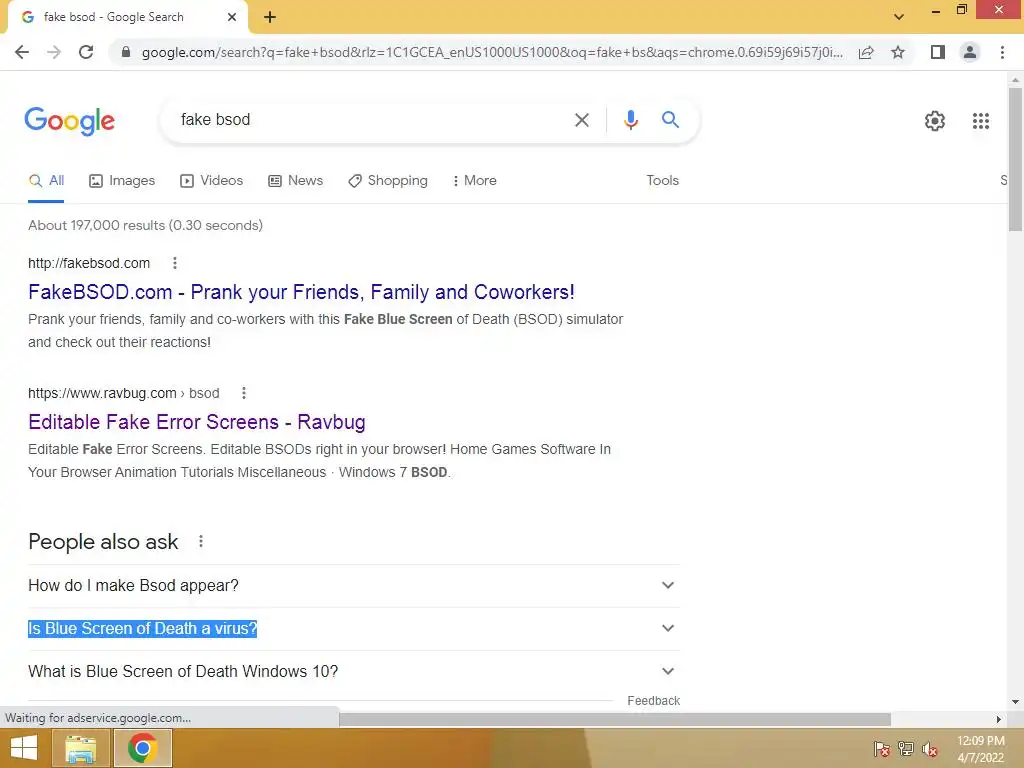Open Chrome side panel icon
1024x768 pixels.
938,52
